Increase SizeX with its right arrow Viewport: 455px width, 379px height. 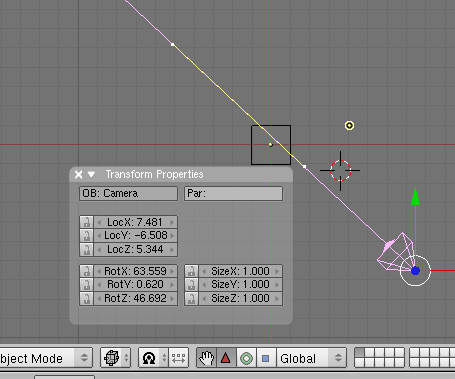[x=277, y=271]
